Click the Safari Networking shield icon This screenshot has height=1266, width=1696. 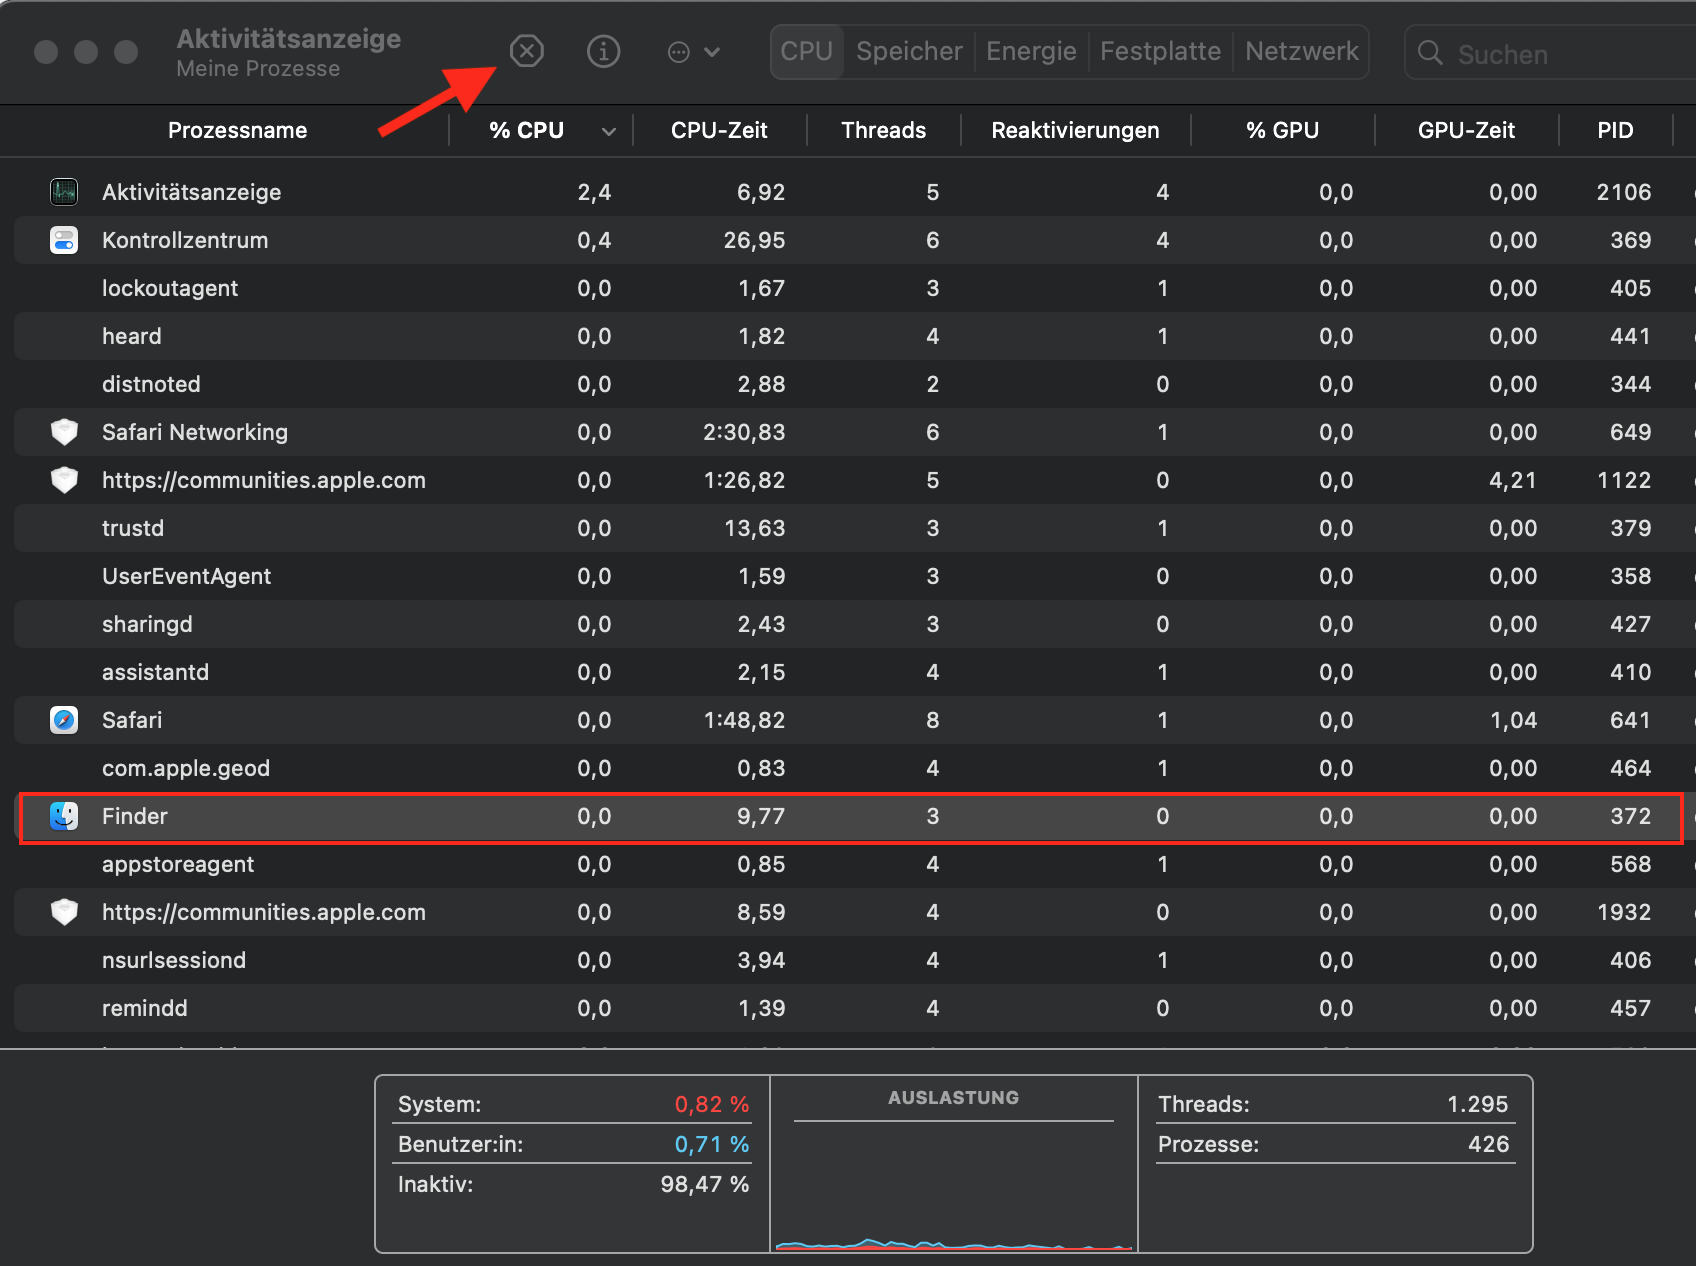[64, 432]
